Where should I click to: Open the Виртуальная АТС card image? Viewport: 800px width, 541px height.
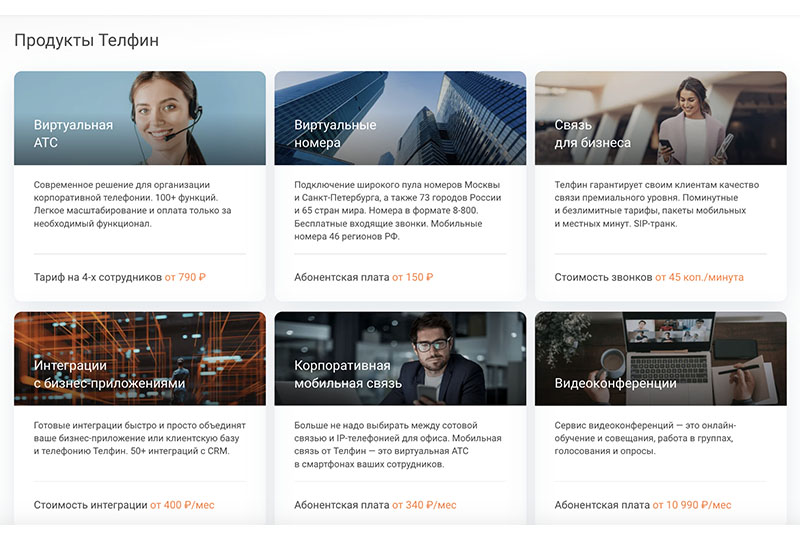(x=140, y=118)
